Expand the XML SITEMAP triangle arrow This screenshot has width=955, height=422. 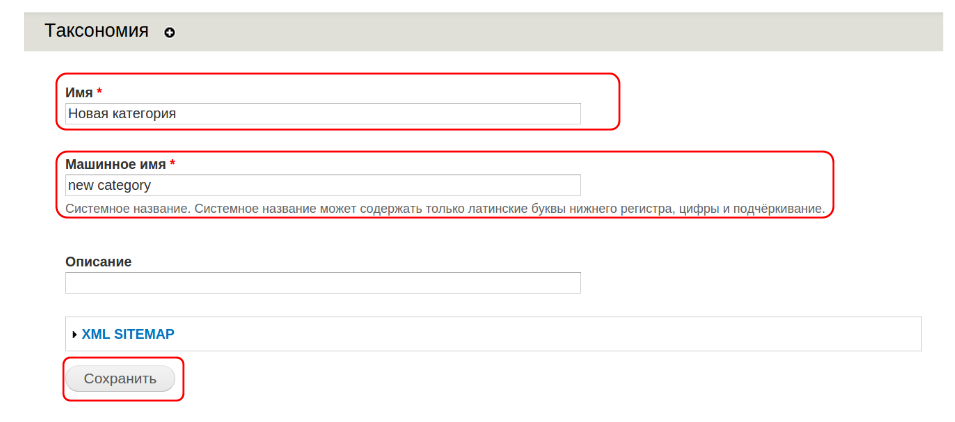[x=75, y=334]
